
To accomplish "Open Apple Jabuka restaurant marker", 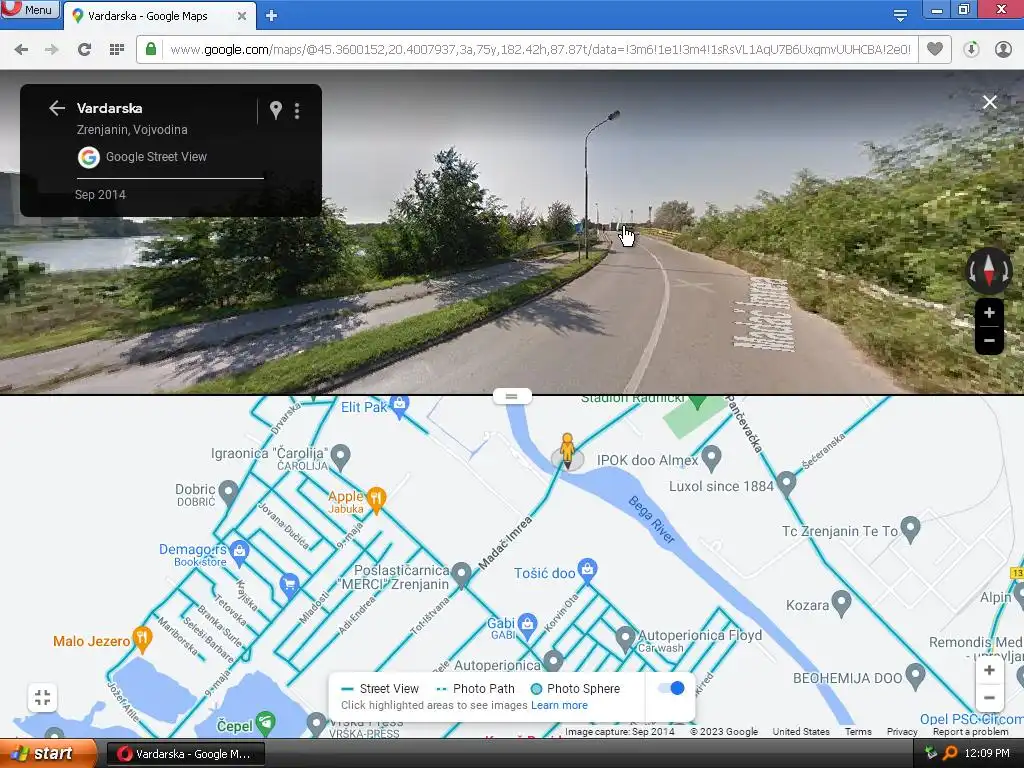I will pos(376,500).
